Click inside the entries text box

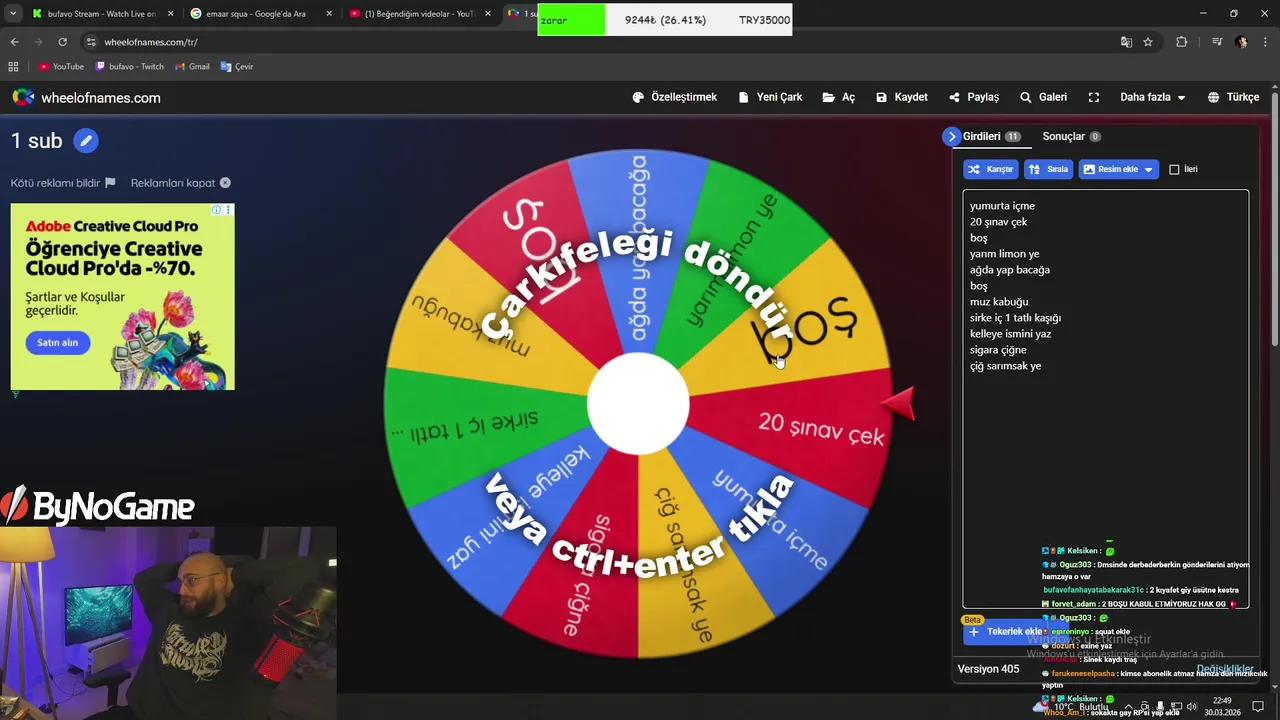pos(1105,399)
